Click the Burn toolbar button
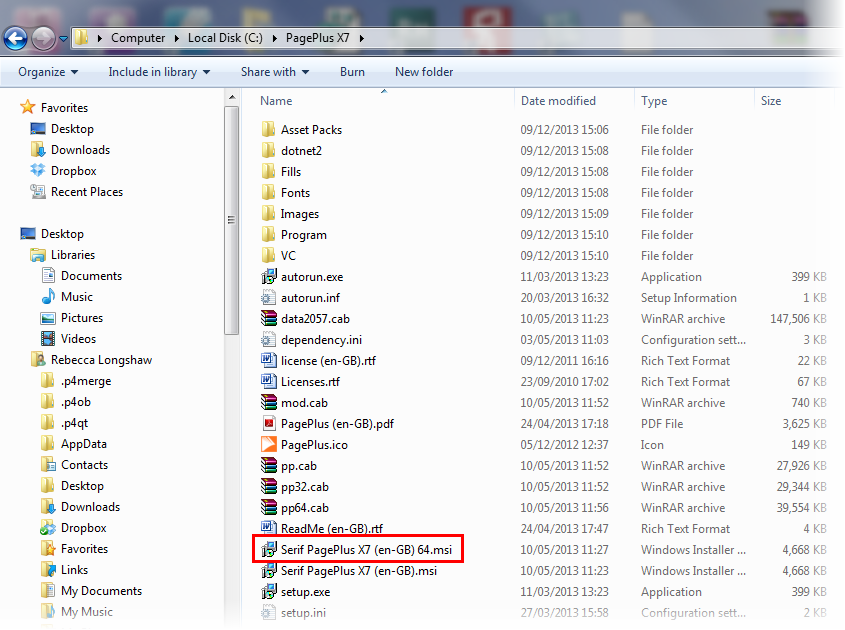This screenshot has width=845, height=630. pos(352,72)
